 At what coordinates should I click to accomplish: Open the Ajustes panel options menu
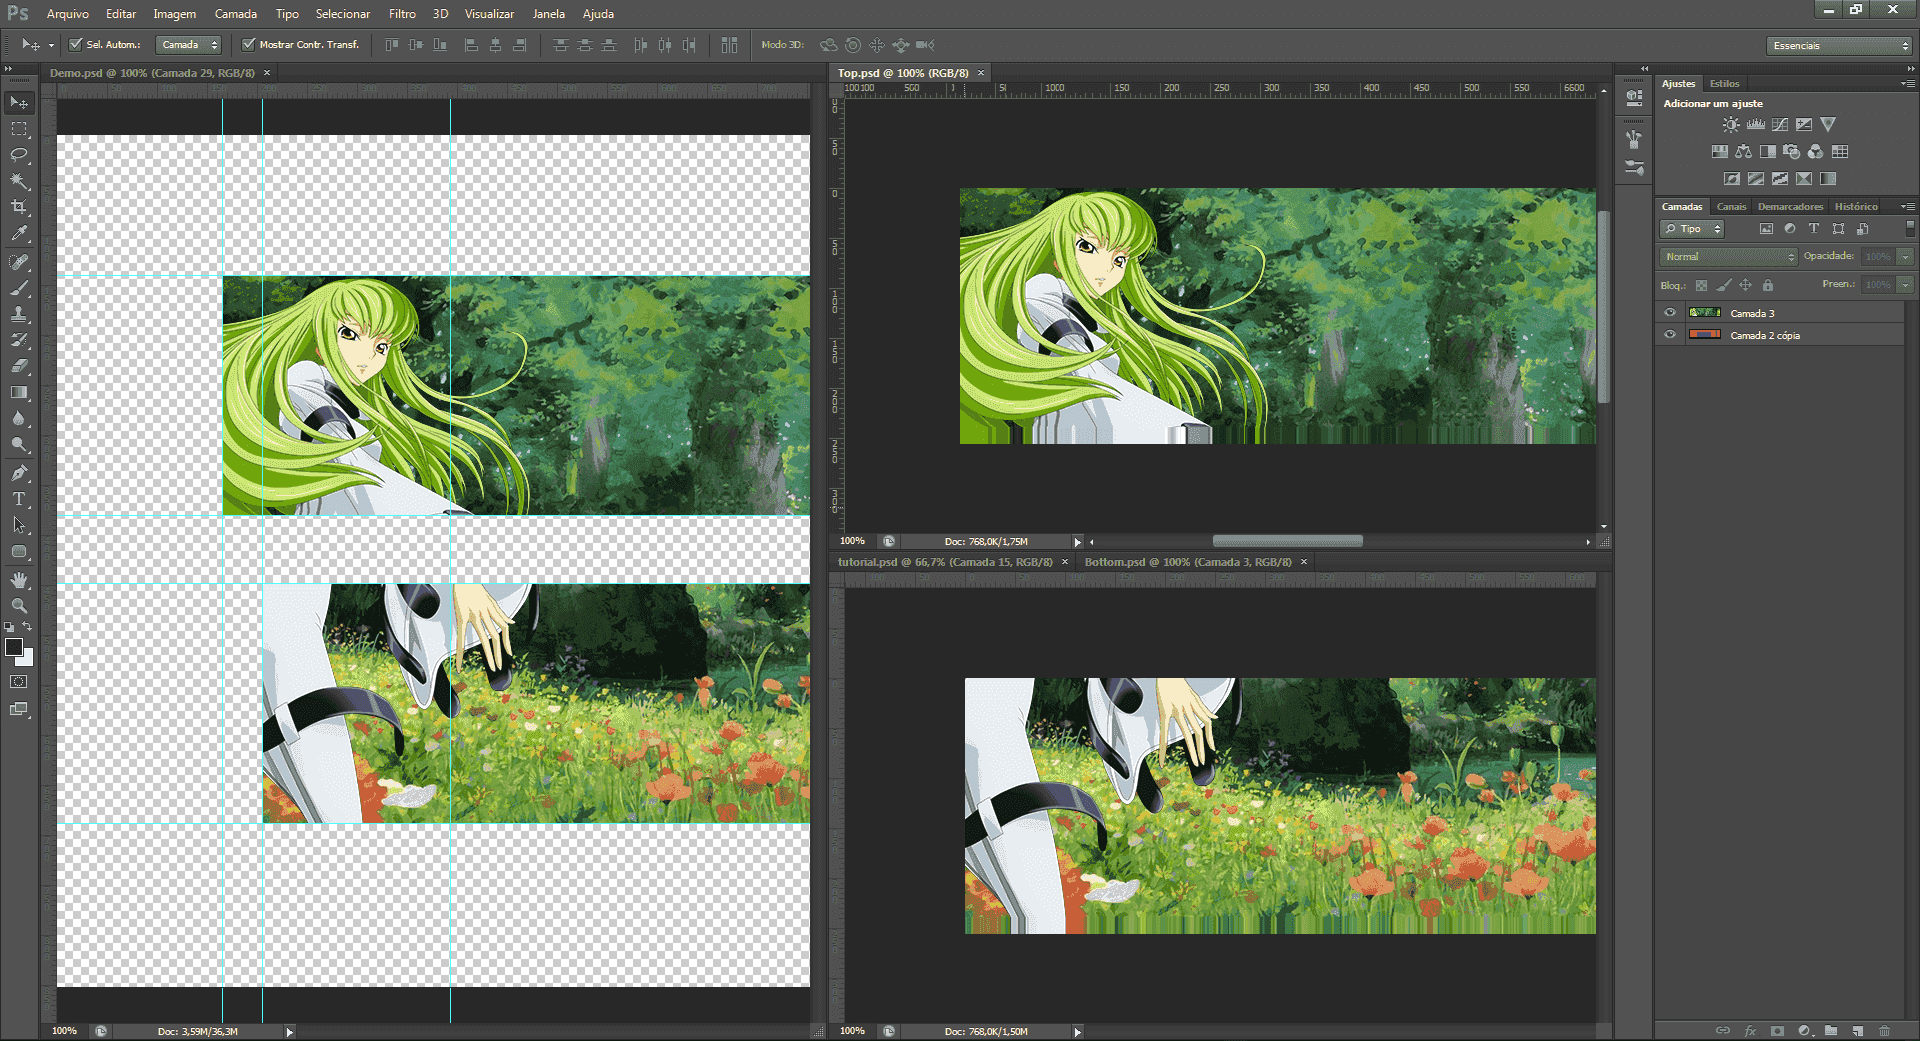tap(1906, 84)
